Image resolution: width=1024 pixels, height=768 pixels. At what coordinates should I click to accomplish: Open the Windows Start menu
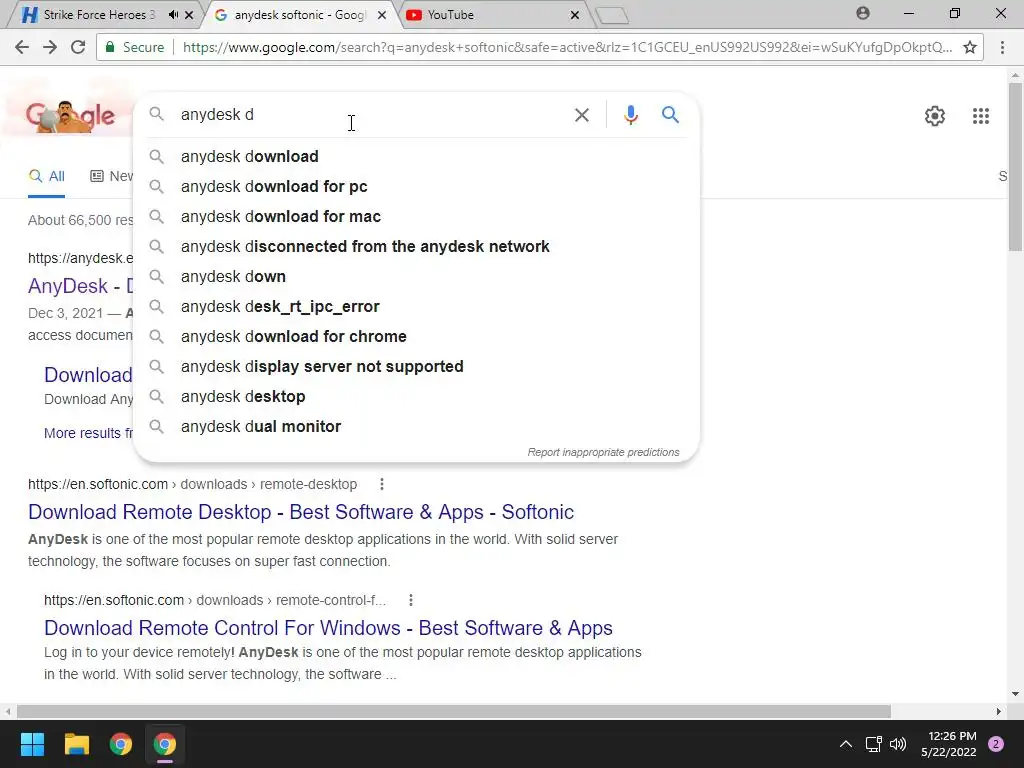[32, 744]
